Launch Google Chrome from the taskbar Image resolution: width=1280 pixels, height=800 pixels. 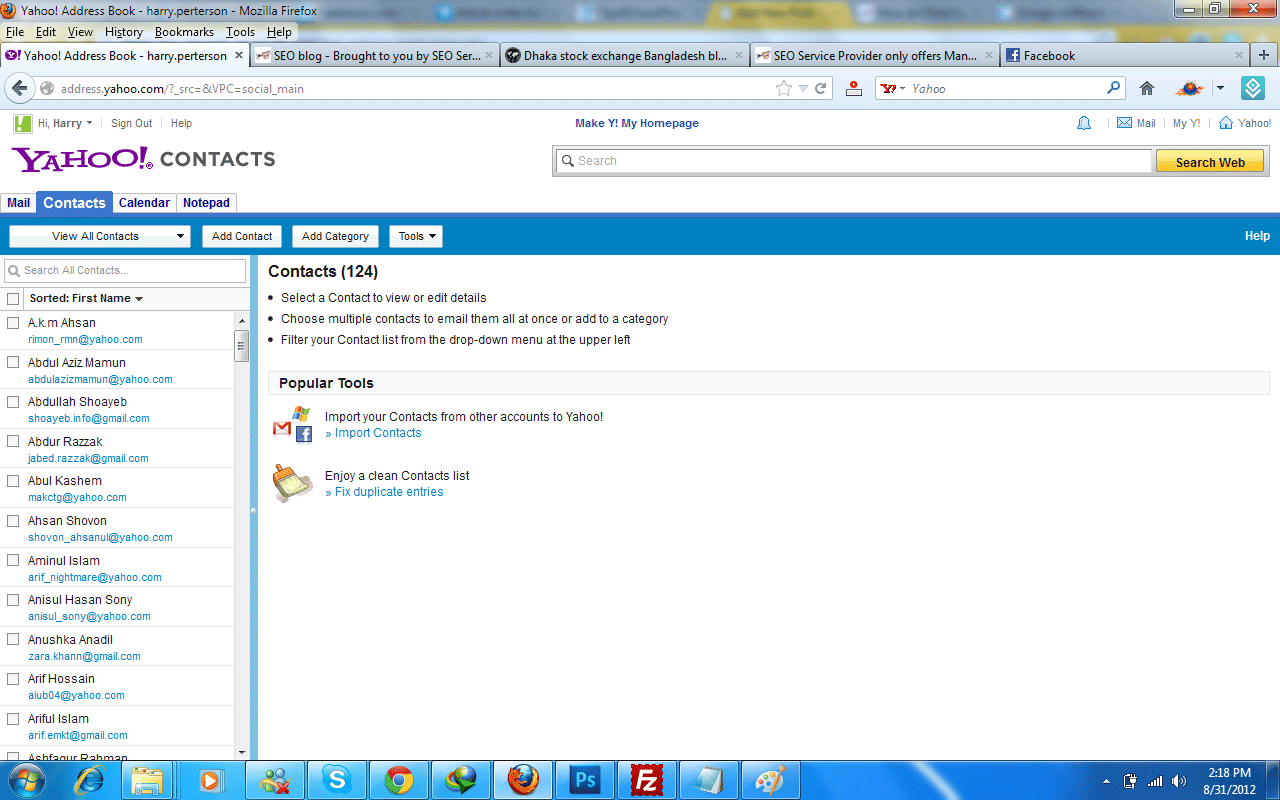[399, 780]
